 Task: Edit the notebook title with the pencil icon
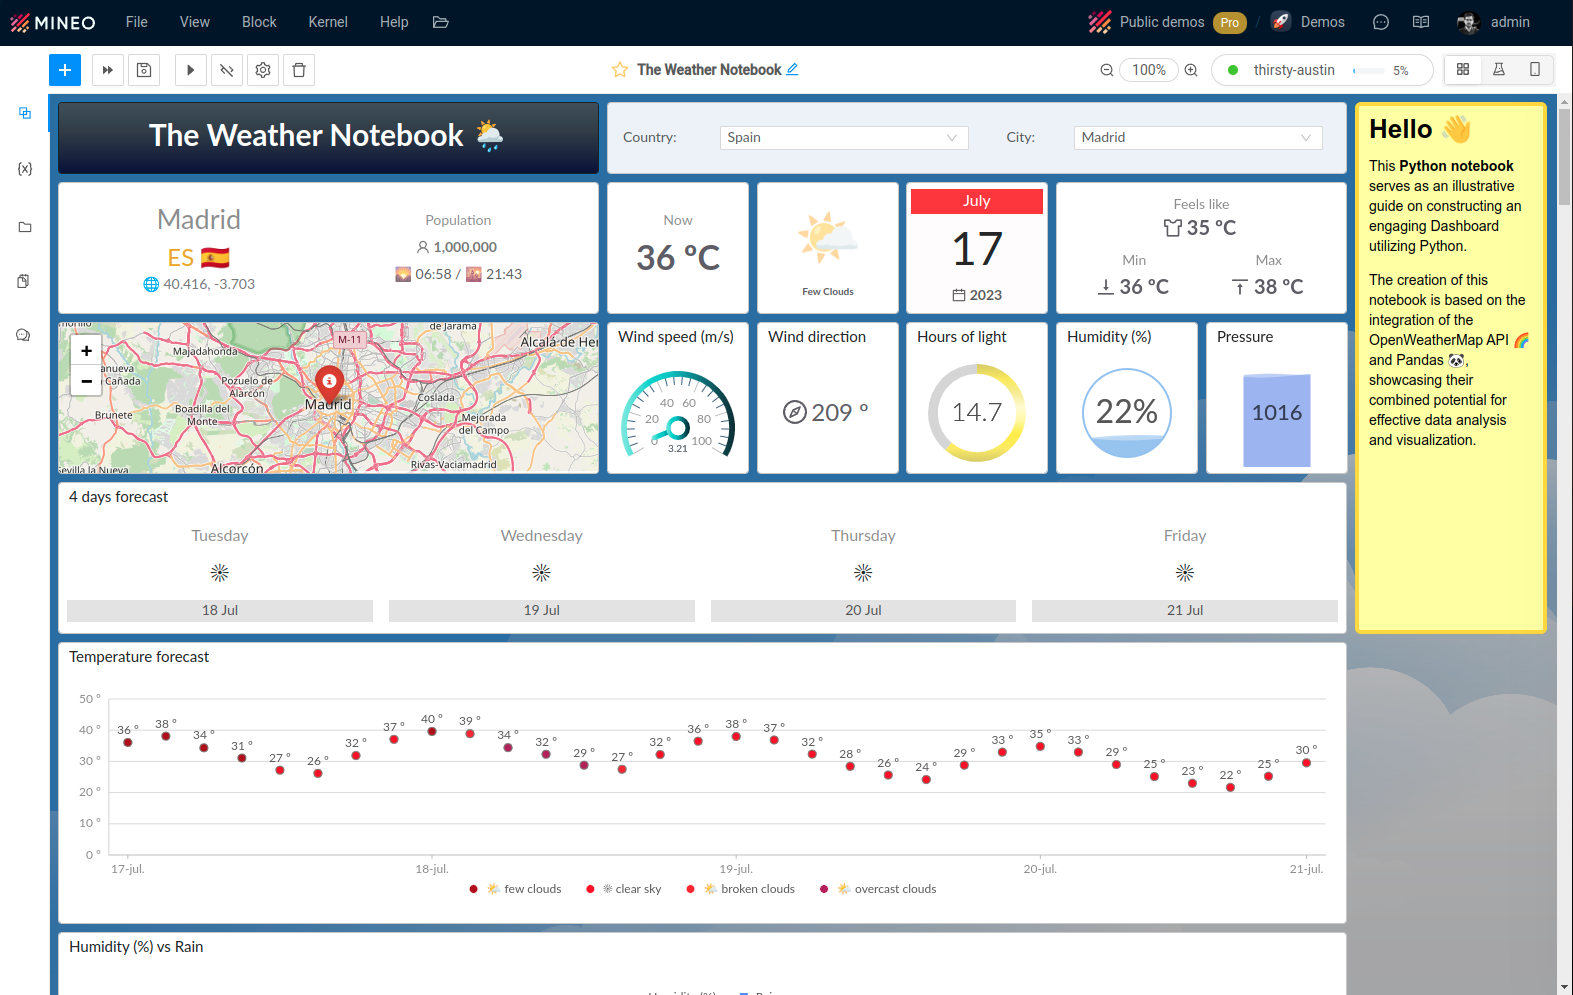pos(792,69)
